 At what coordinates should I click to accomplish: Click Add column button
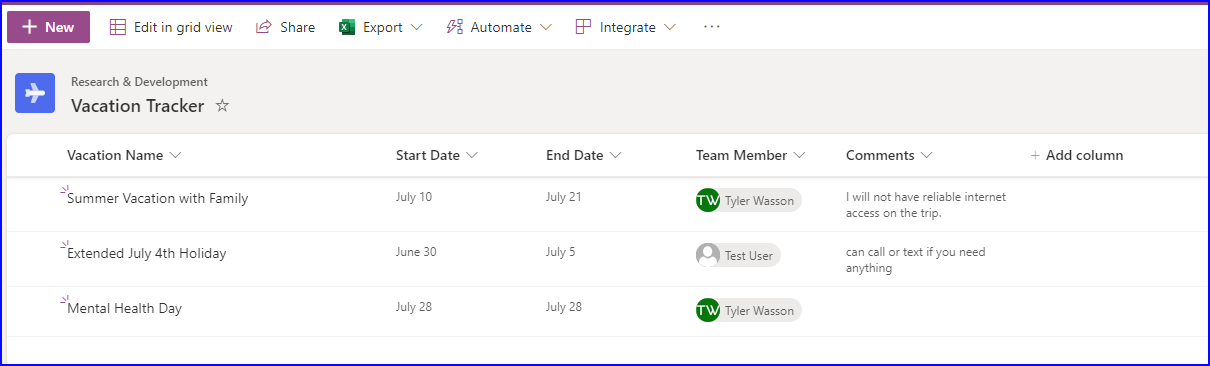coord(1077,155)
